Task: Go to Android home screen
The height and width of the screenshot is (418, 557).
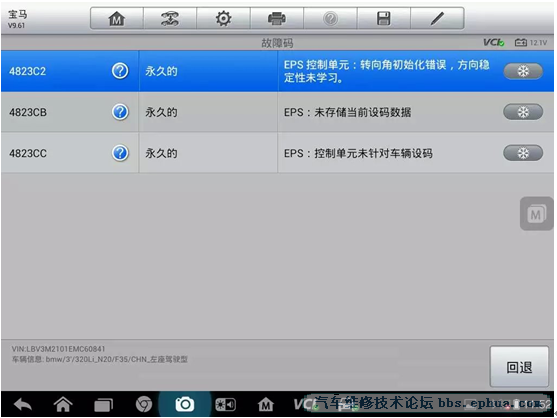Action: [x=63, y=405]
